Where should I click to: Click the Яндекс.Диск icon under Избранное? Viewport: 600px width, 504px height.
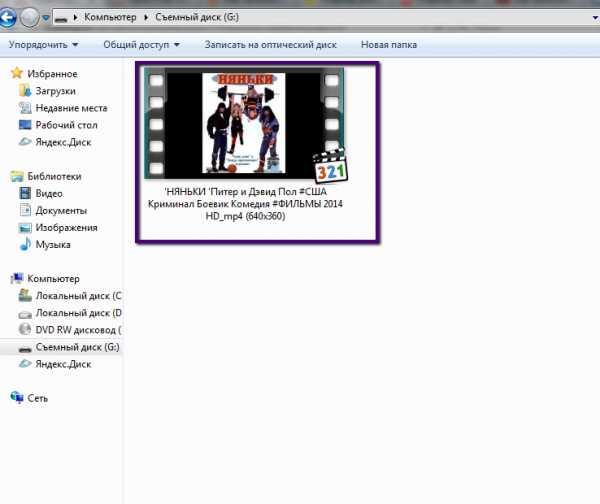click(x=27, y=142)
